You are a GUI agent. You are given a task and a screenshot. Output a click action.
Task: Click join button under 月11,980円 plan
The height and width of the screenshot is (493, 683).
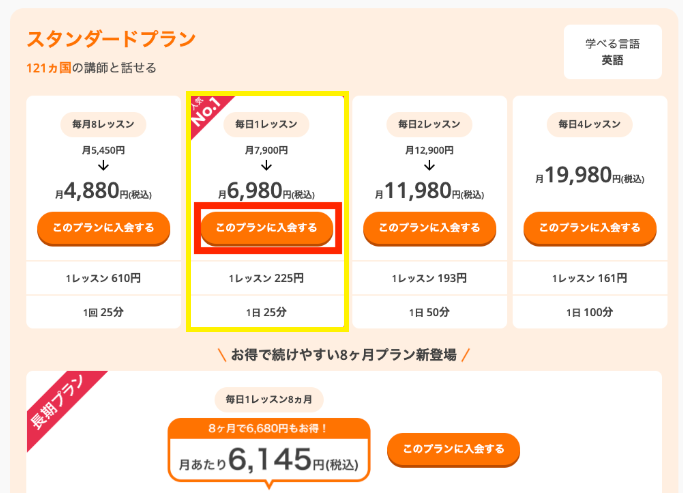click(x=430, y=228)
